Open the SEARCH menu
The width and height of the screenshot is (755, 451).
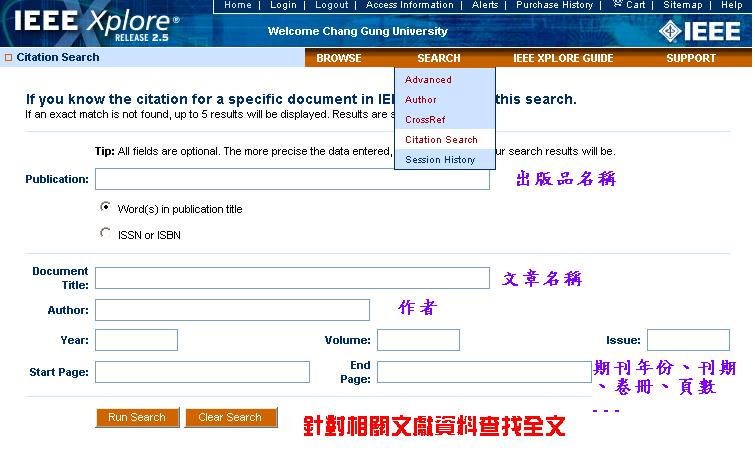(x=439, y=58)
